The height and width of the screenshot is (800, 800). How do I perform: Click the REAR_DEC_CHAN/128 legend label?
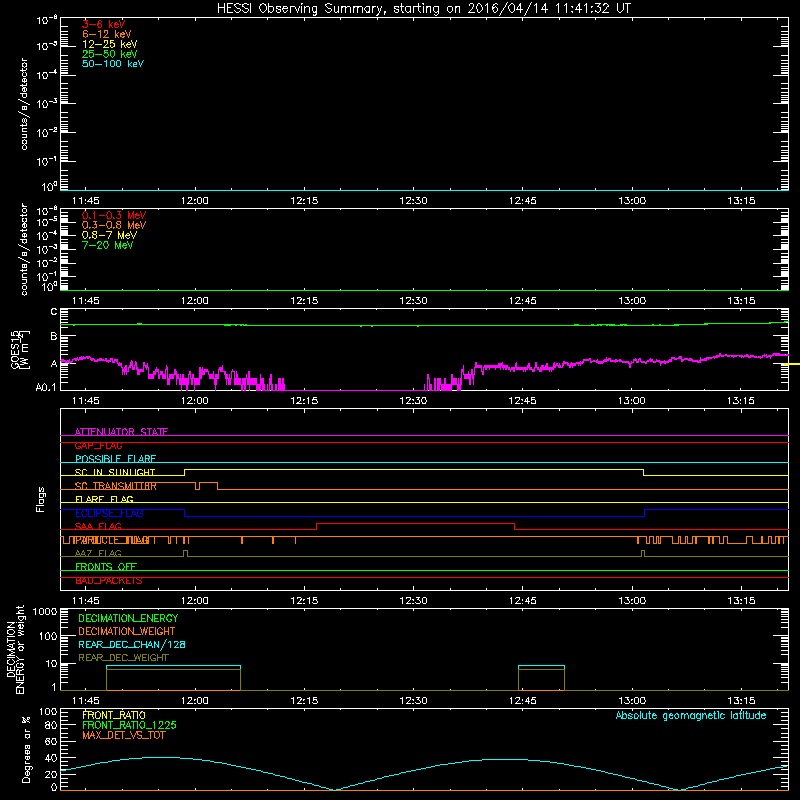132,644
